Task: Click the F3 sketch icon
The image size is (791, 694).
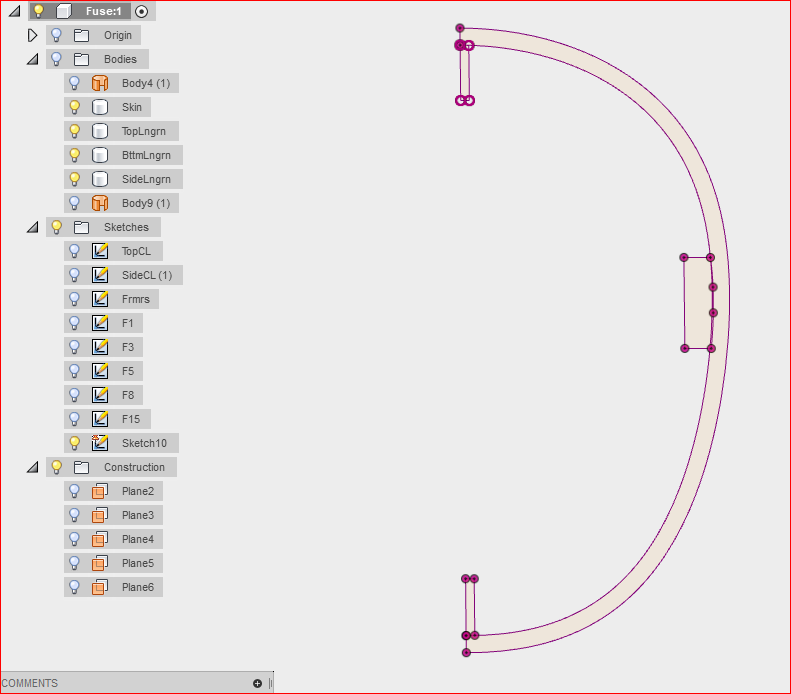Action: coord(100,347)
